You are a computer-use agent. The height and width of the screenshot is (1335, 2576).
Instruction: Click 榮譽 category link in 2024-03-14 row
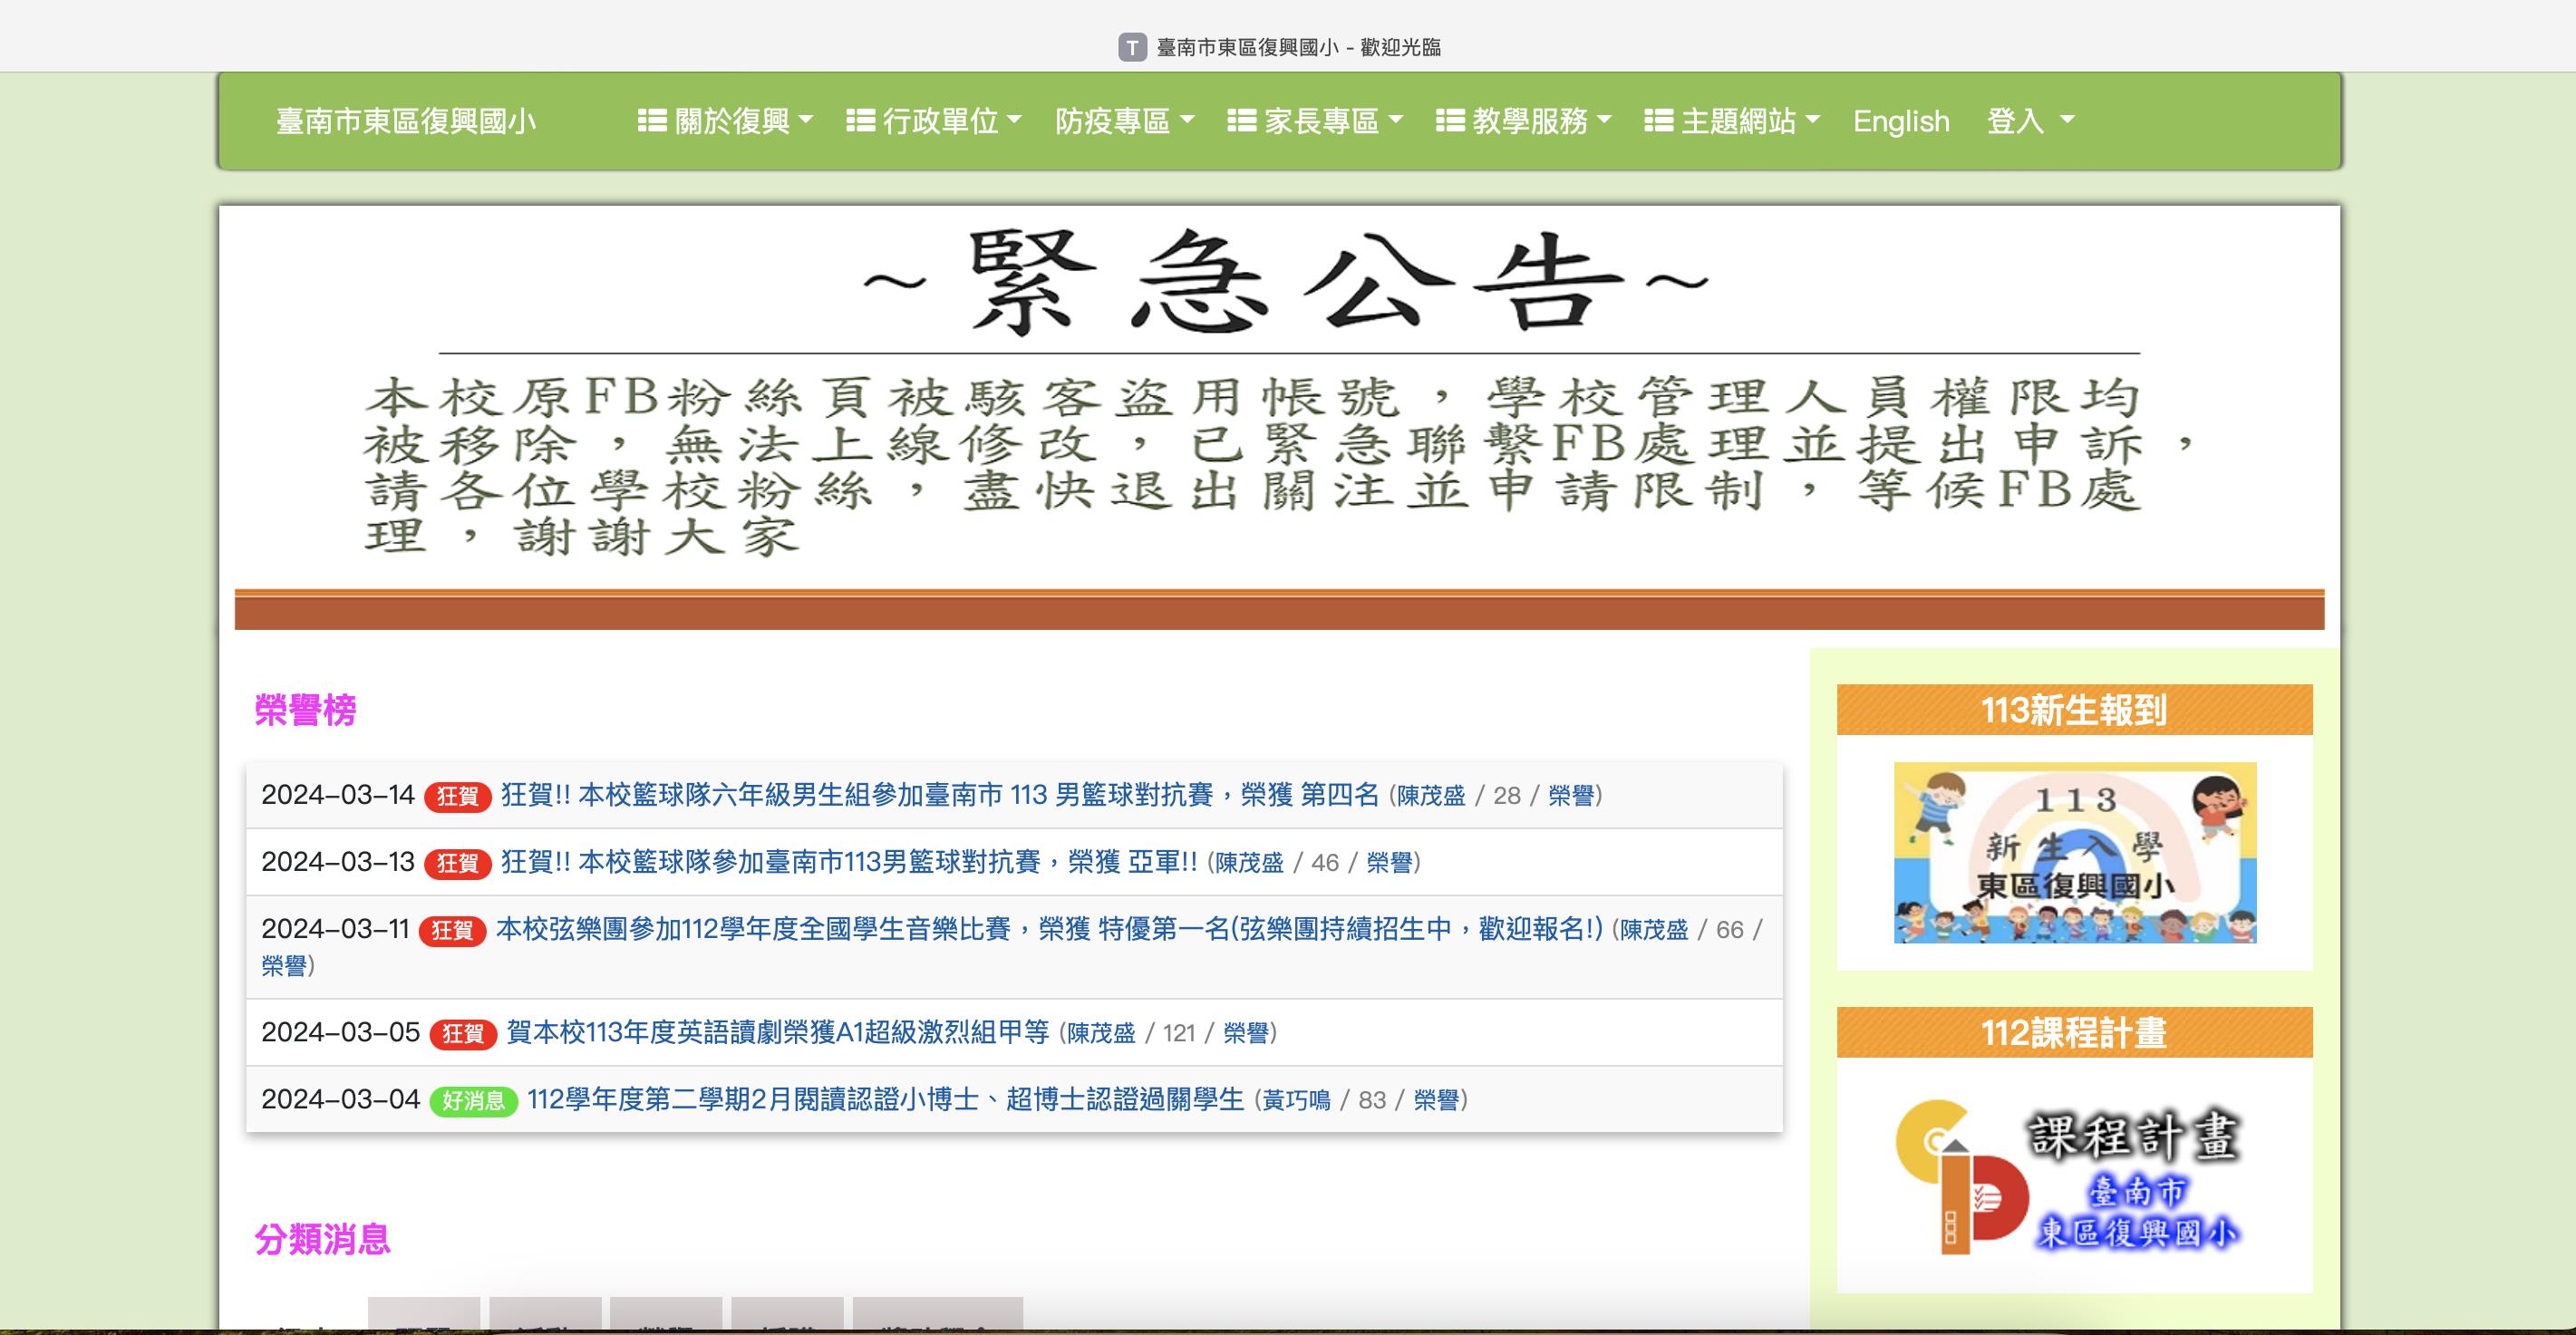pos(1571,796)
